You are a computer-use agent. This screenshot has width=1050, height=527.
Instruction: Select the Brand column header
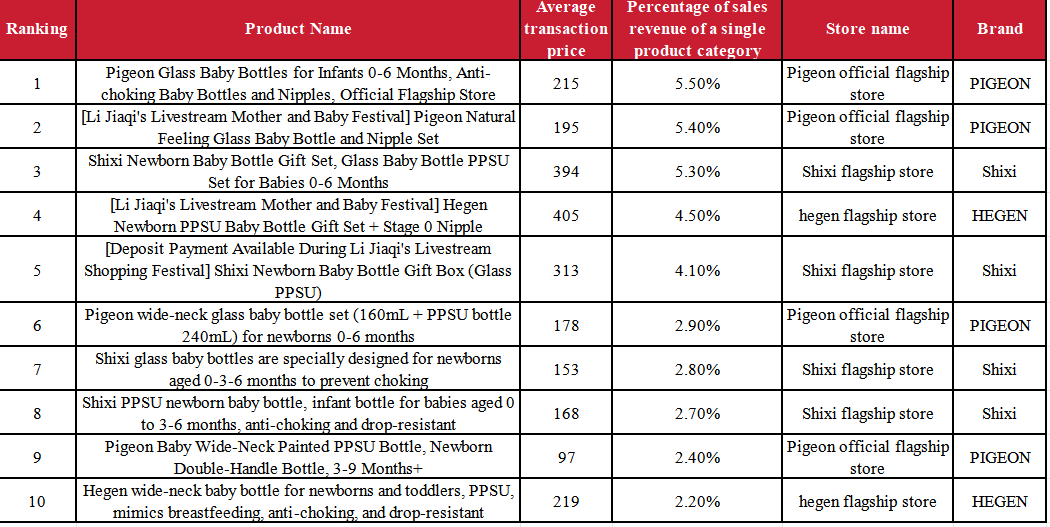(x=999, y=29)
